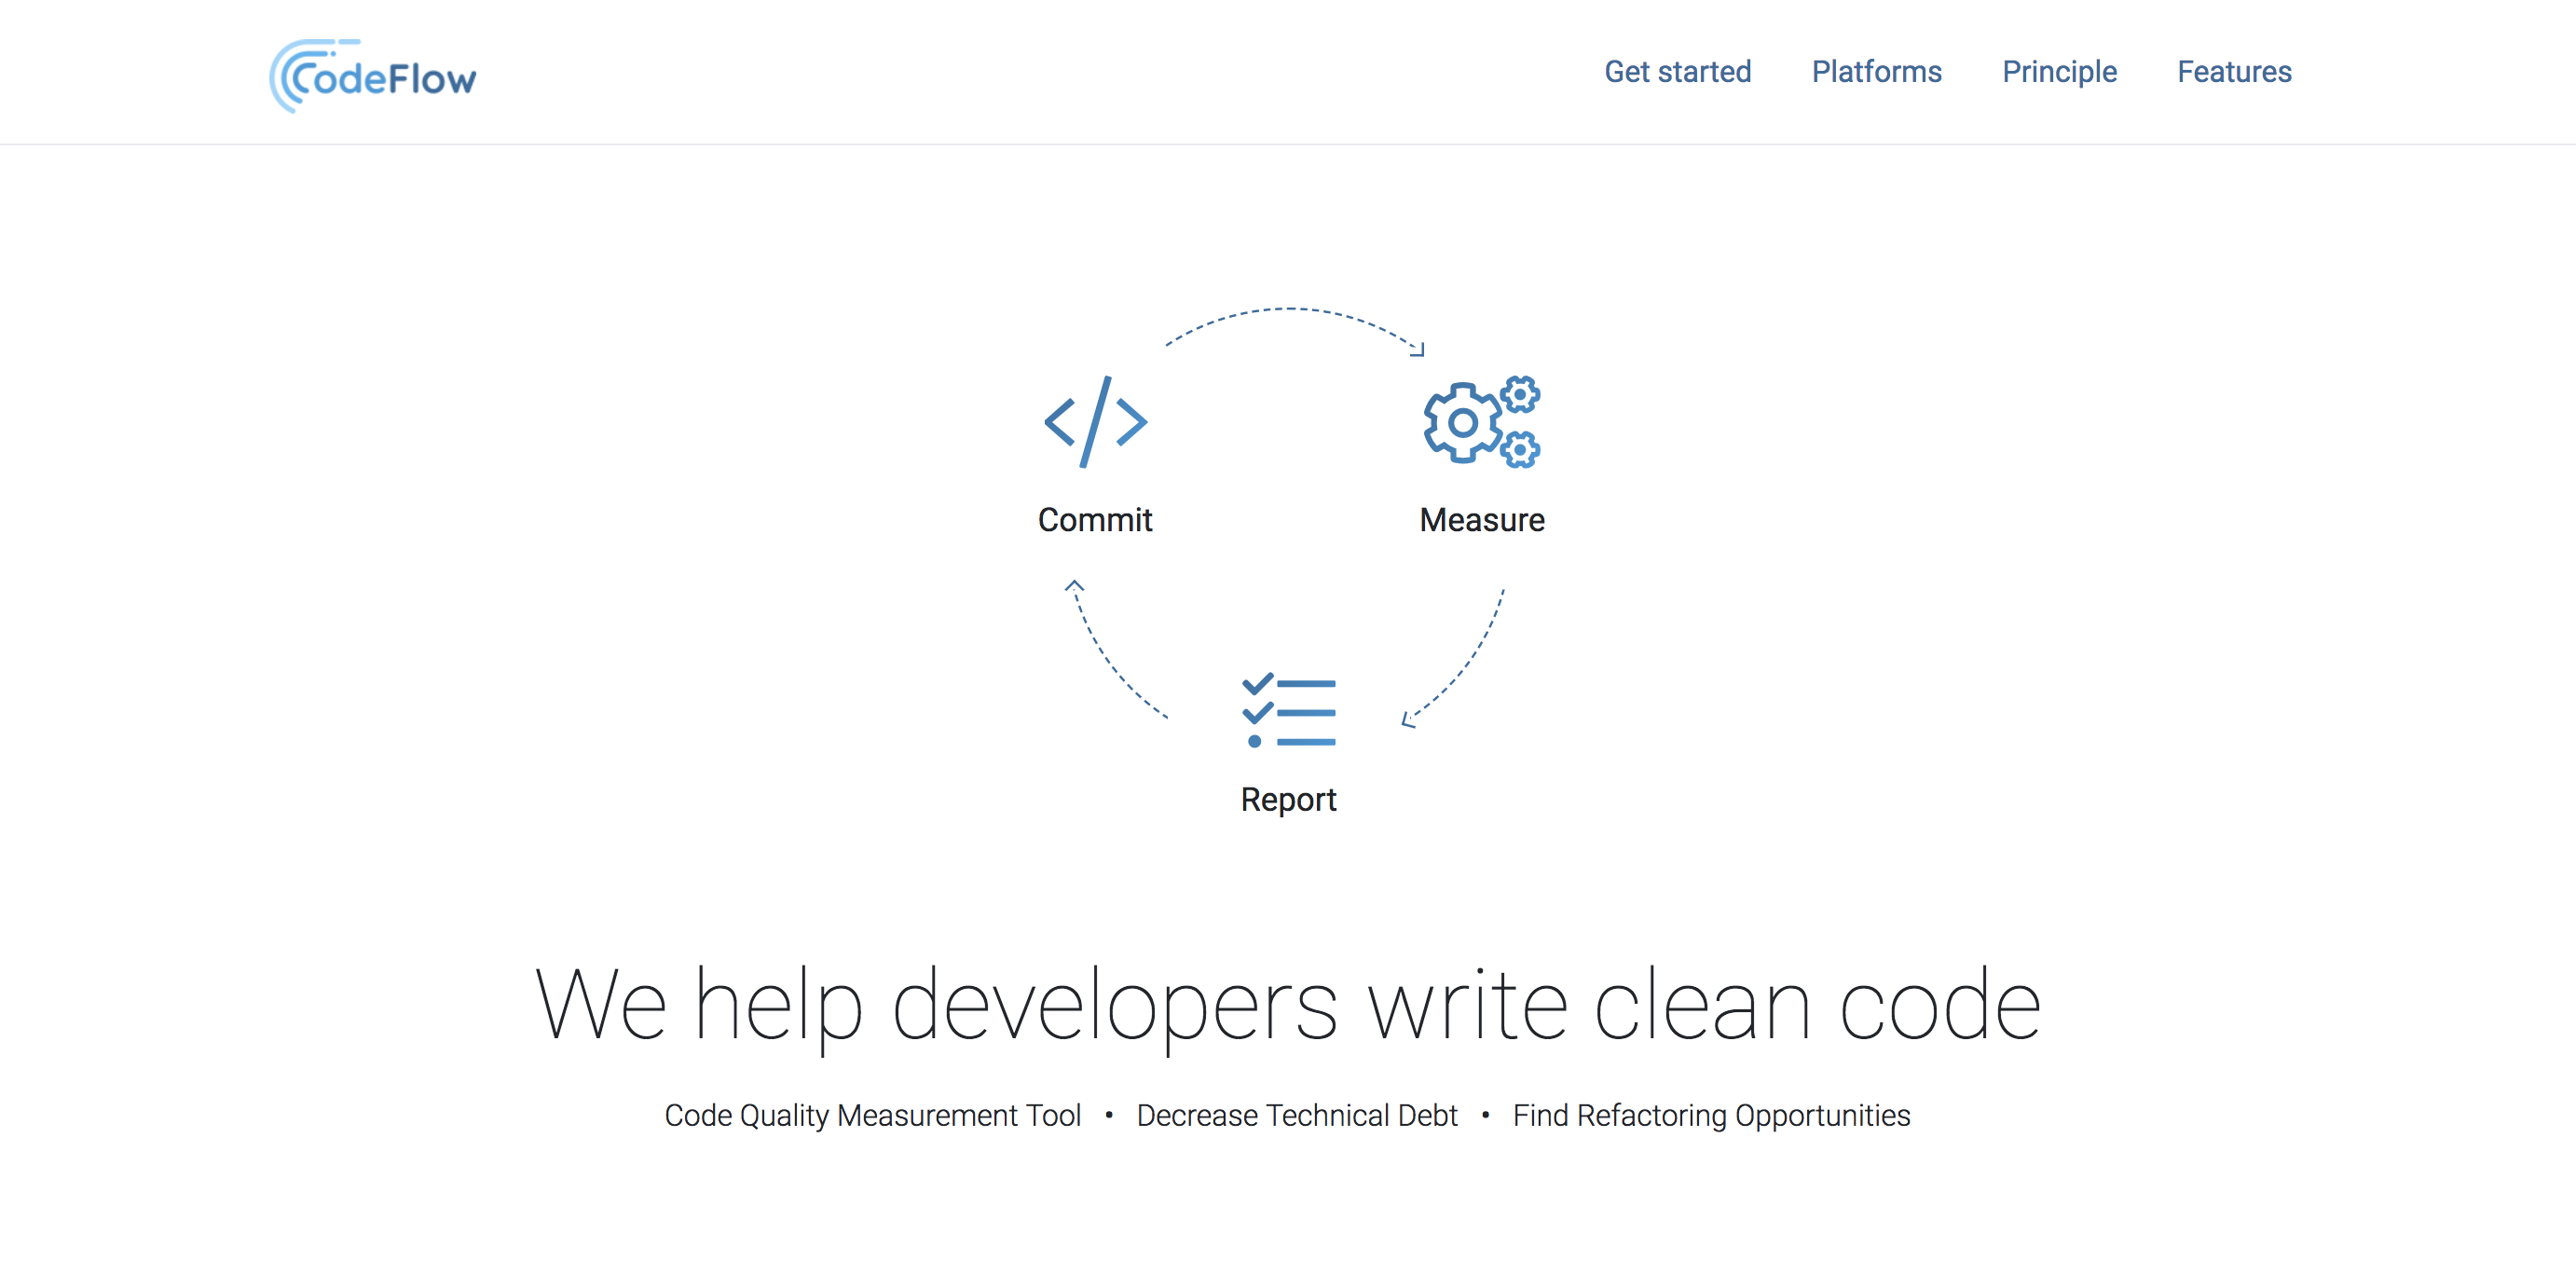2576x1288 pixels.
Task: Navigate to the Platforms section
Action: [1876, 71]
